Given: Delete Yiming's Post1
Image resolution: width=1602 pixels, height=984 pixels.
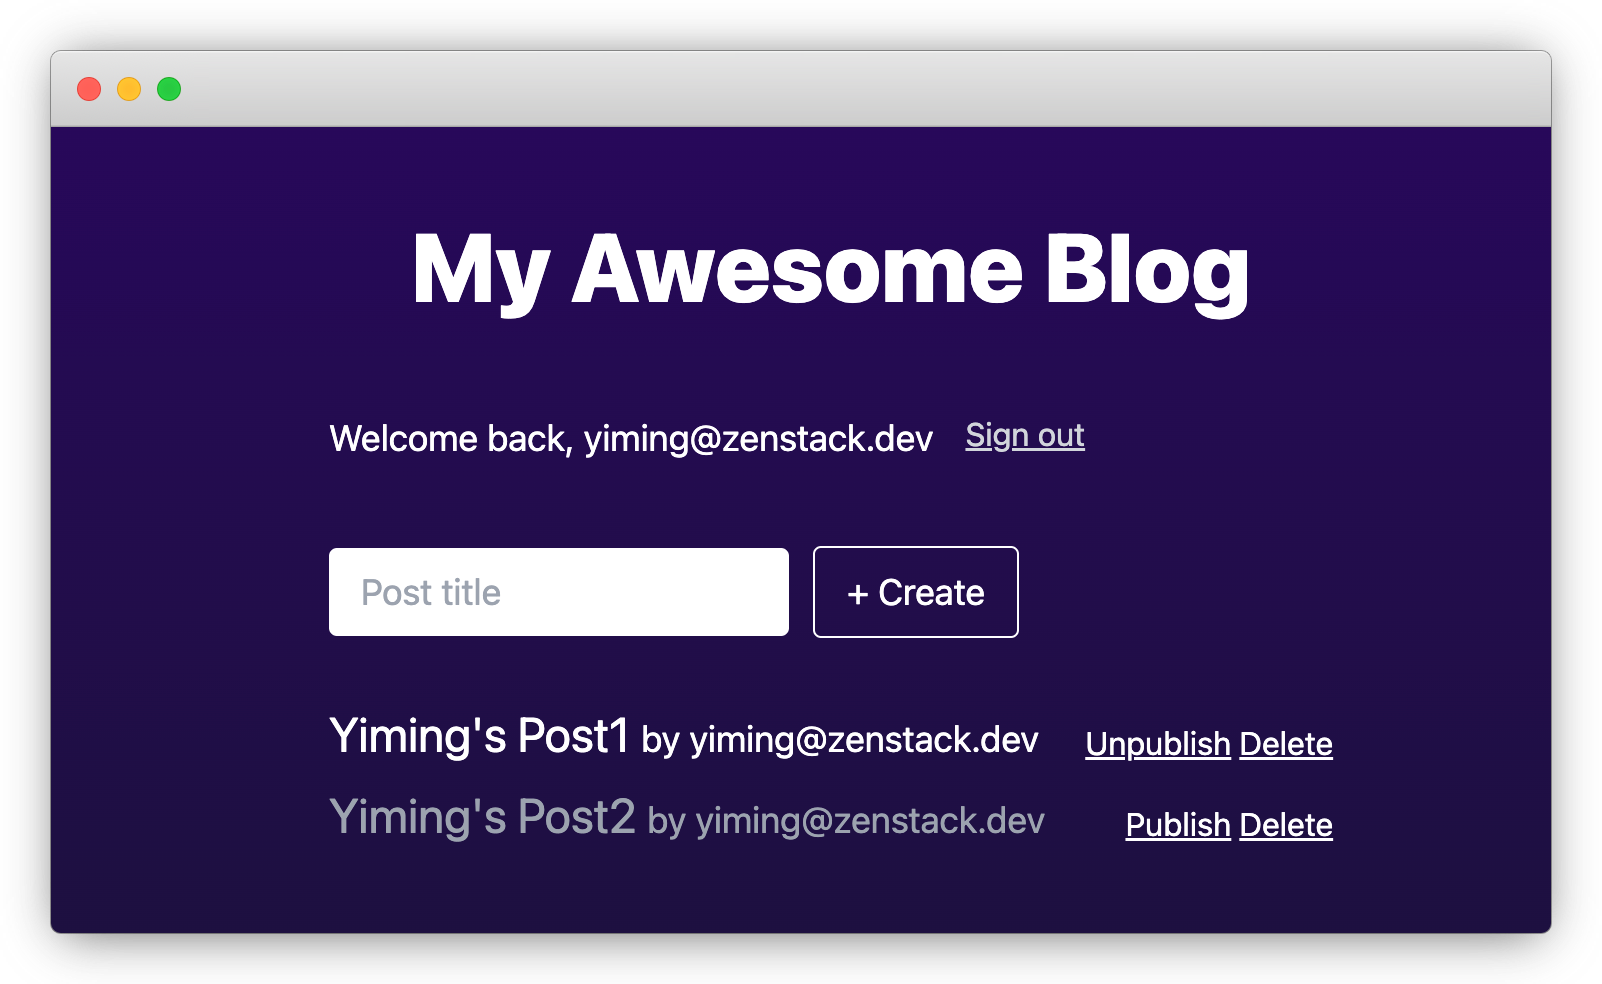Looking at the screenshot, I should 1285,744.
